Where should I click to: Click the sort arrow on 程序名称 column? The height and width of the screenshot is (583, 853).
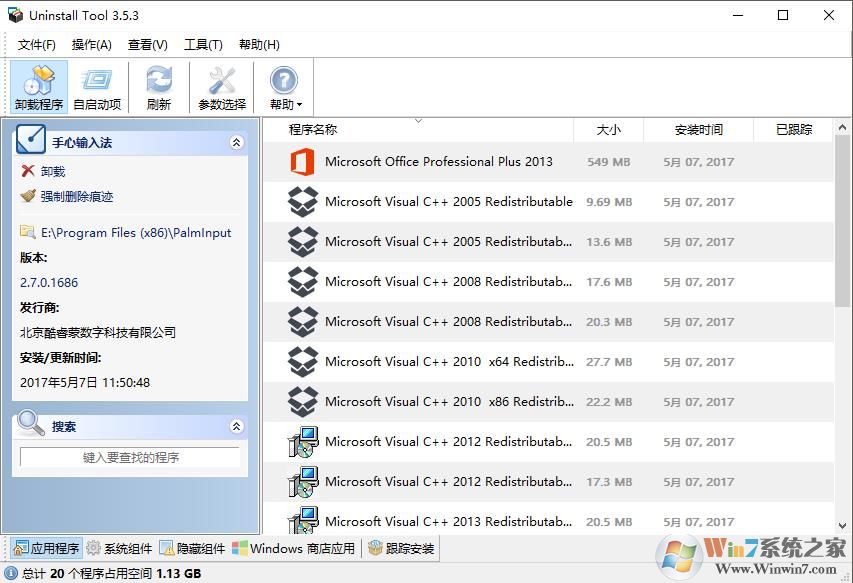tap(419, 120)
